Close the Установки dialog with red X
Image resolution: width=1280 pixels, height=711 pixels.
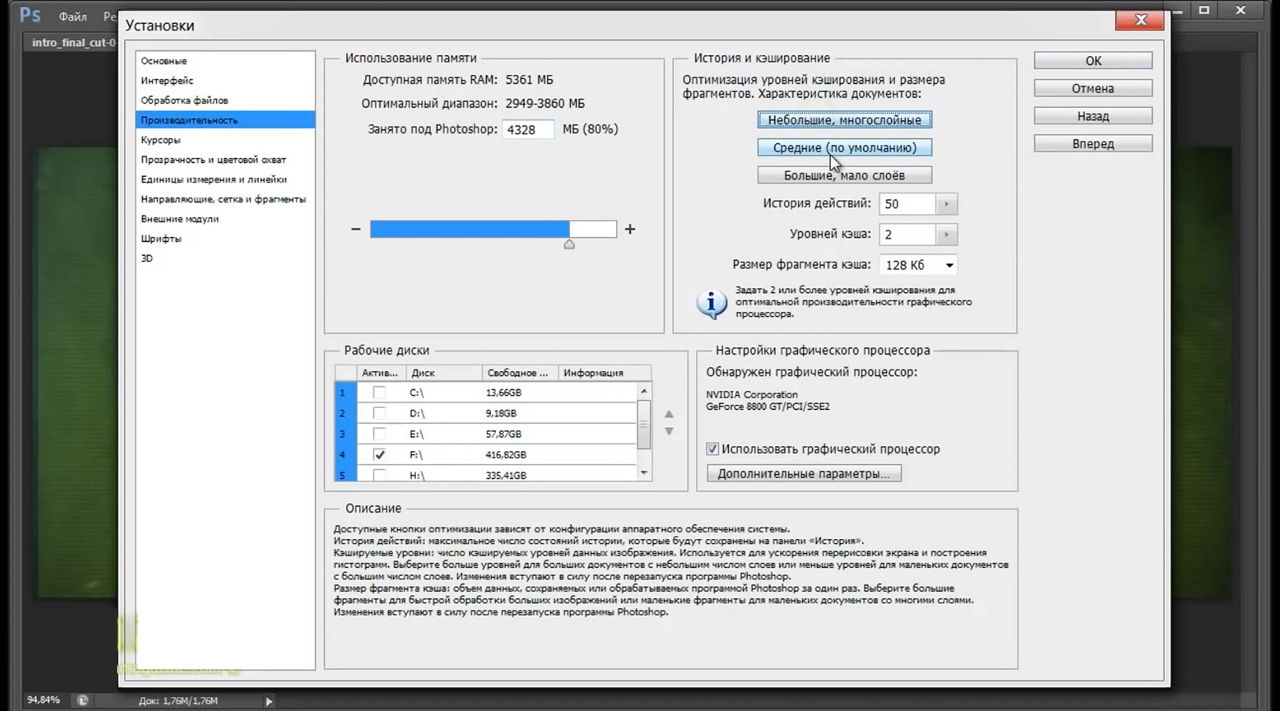point(1140,19)
